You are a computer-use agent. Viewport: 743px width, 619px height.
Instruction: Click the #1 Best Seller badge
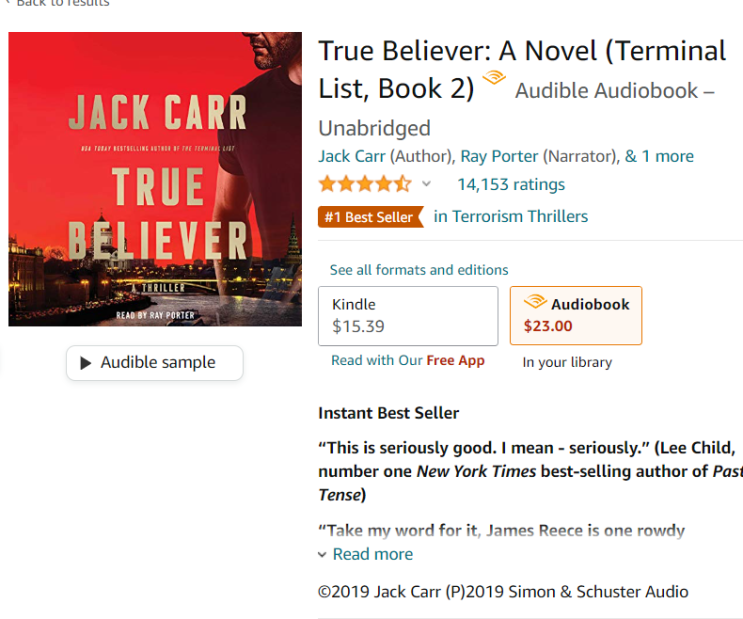(x=371, y=217)
